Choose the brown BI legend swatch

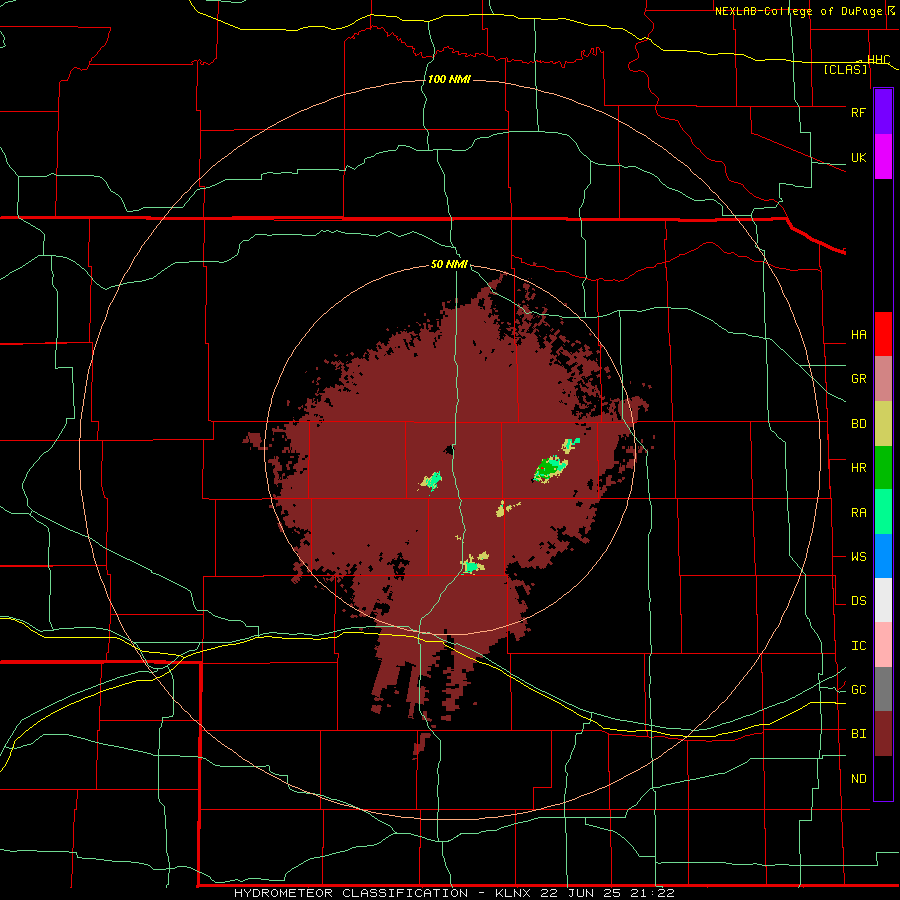pos(883,734)
